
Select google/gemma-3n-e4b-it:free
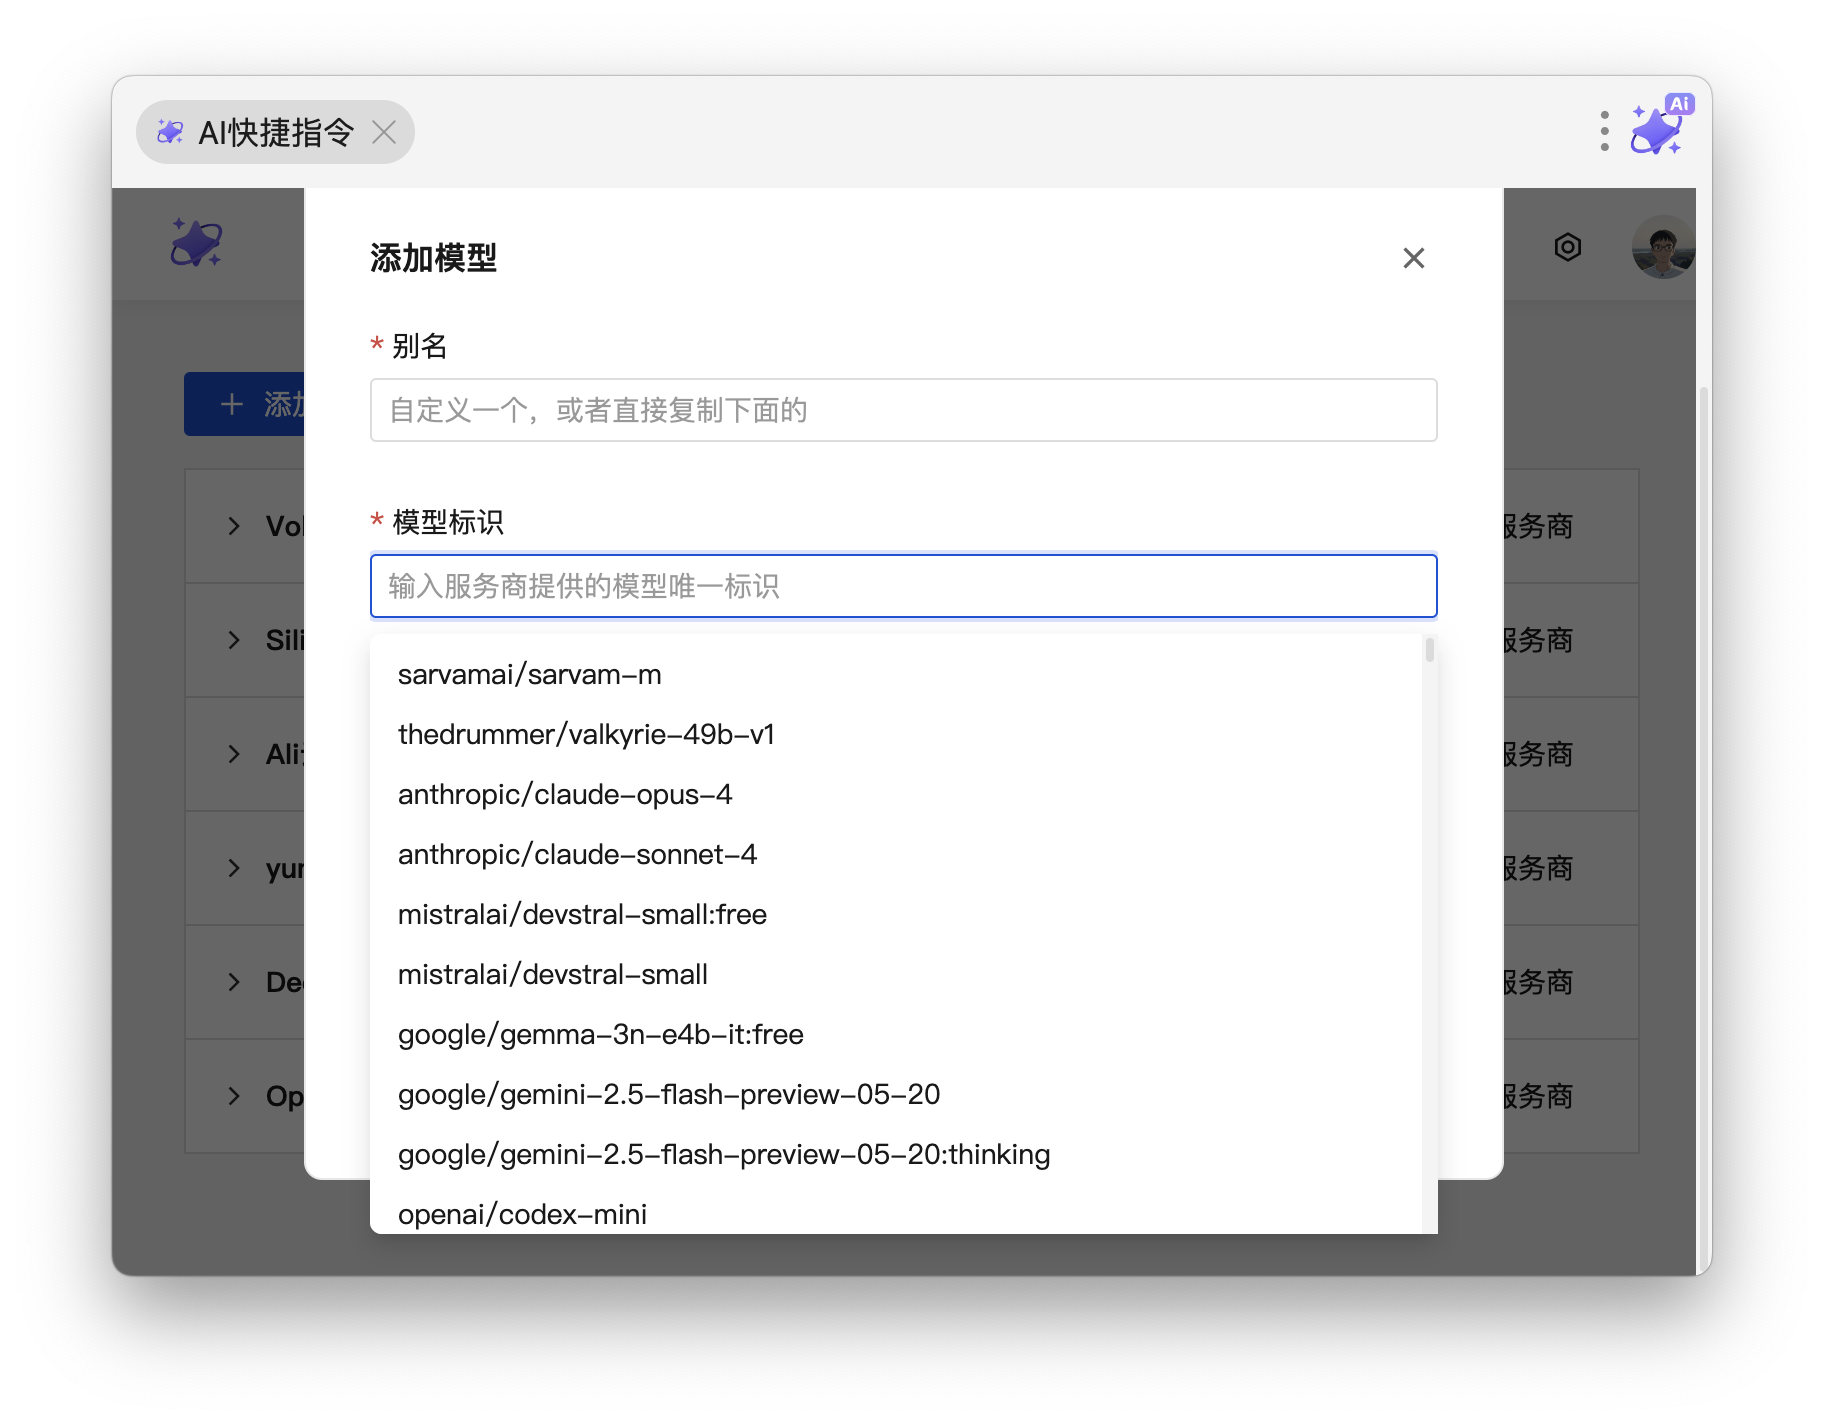click(x=895, y=1035)
